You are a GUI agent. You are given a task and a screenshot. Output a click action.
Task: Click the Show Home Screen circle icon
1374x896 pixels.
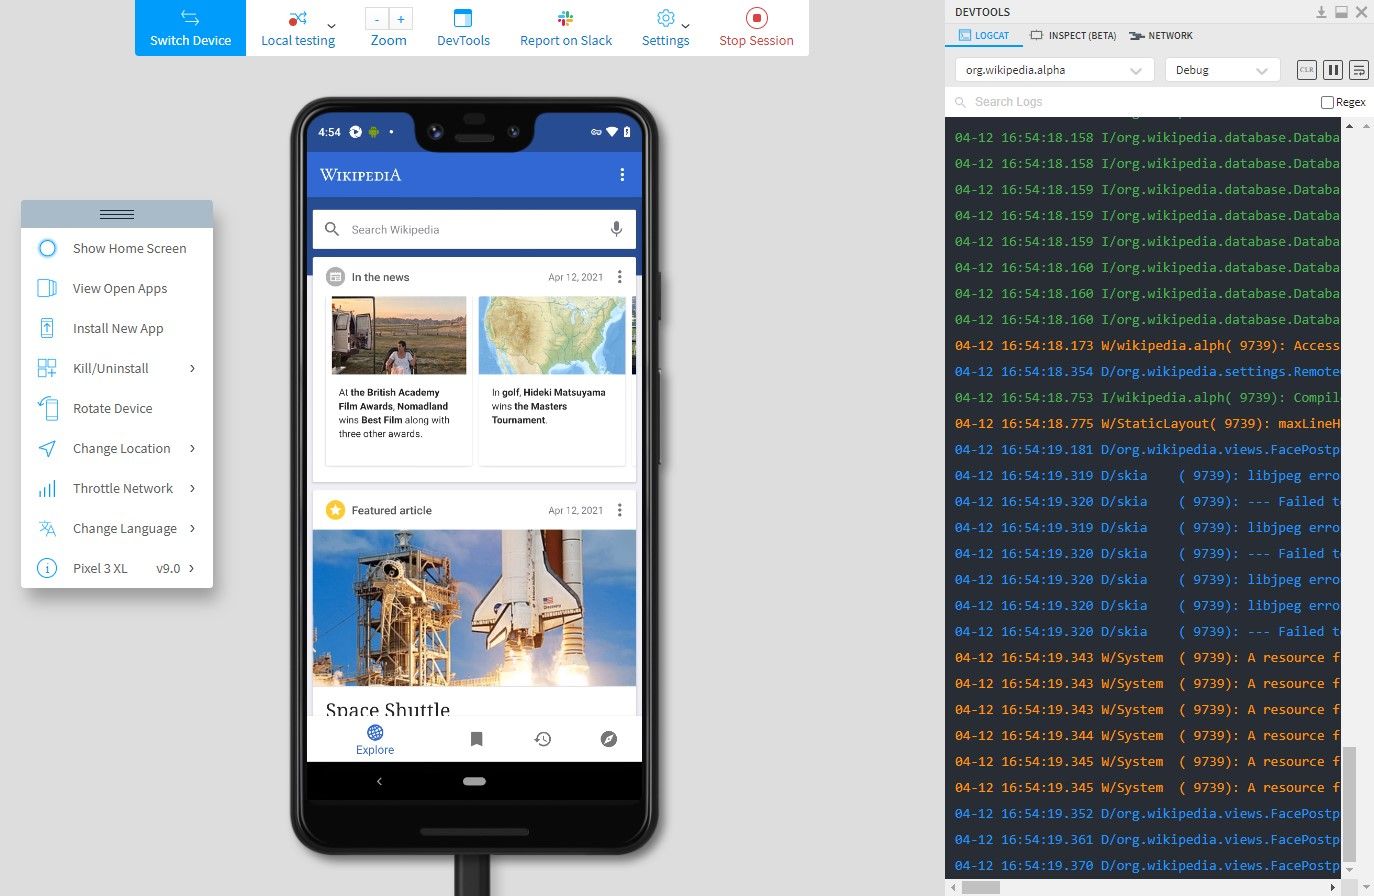point(47,248)
